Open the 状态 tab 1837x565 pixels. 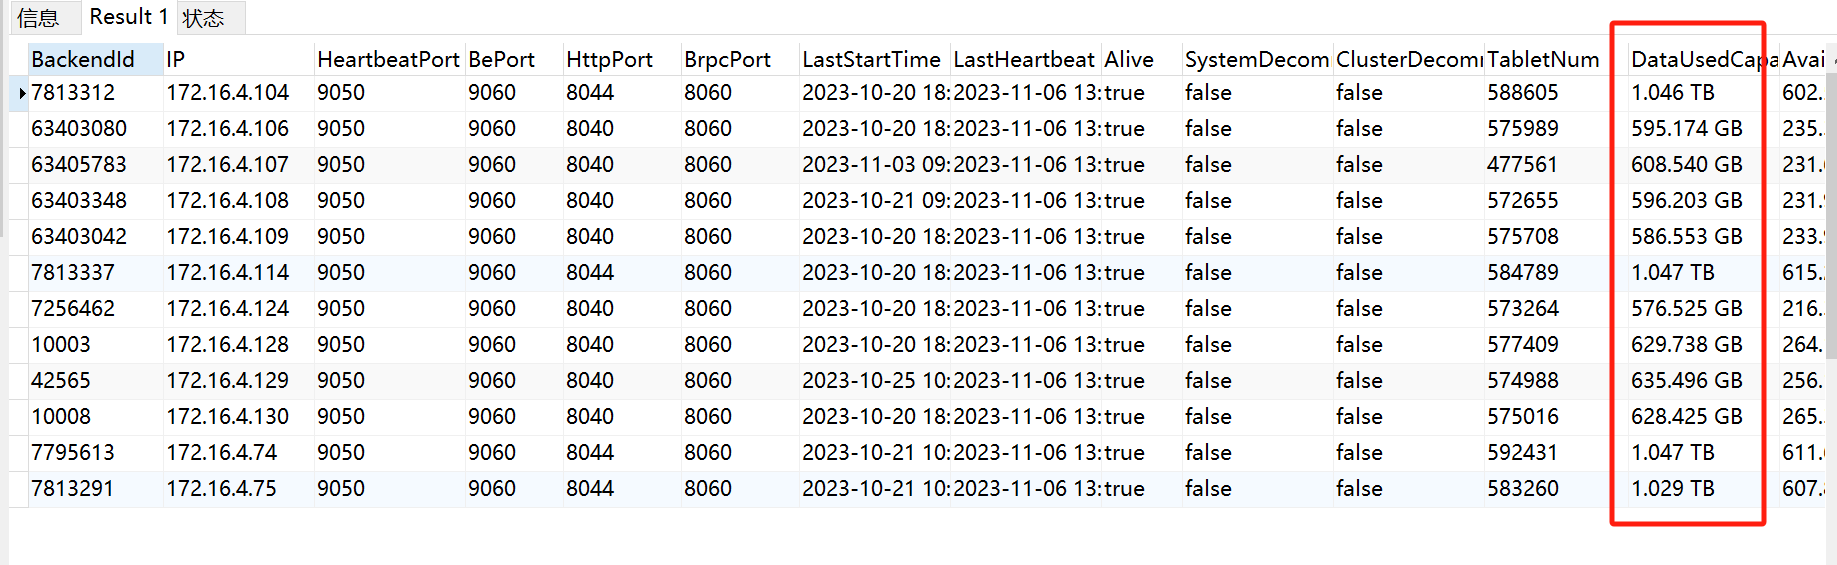(x=204, y=18)
